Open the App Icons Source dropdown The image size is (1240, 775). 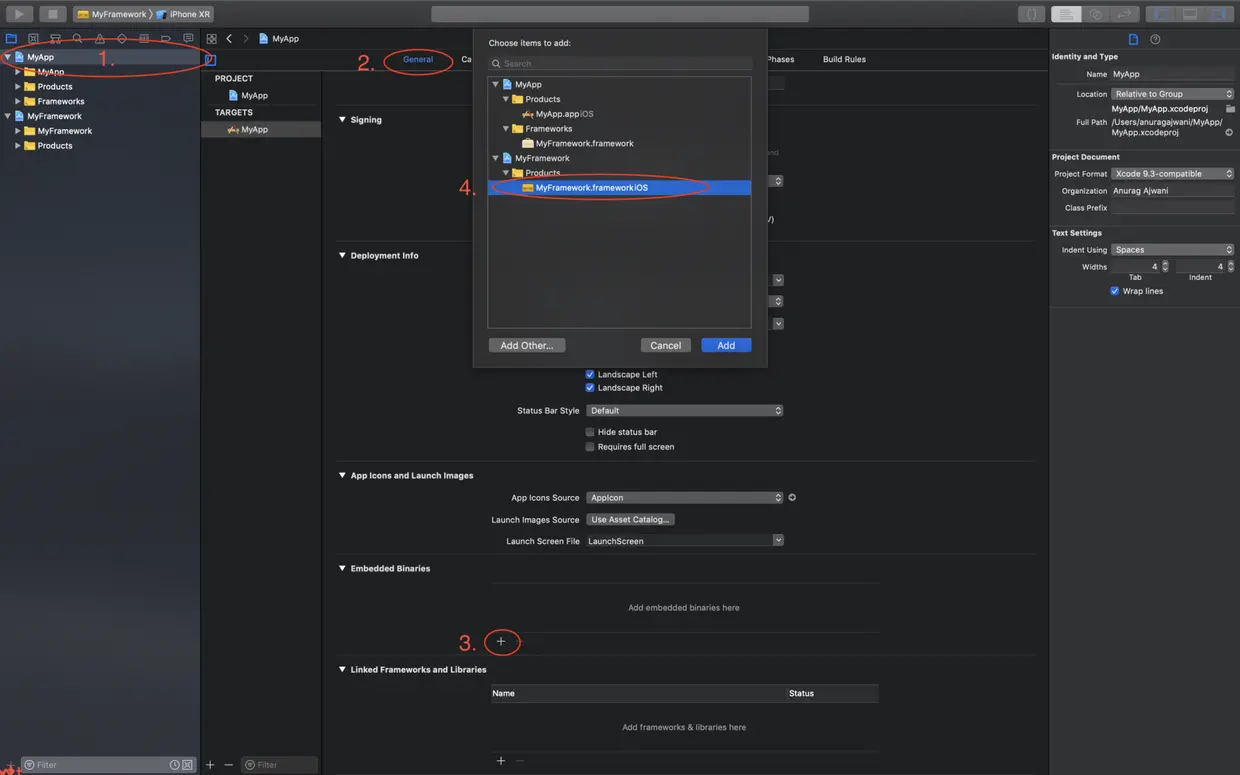coord(685,497)
